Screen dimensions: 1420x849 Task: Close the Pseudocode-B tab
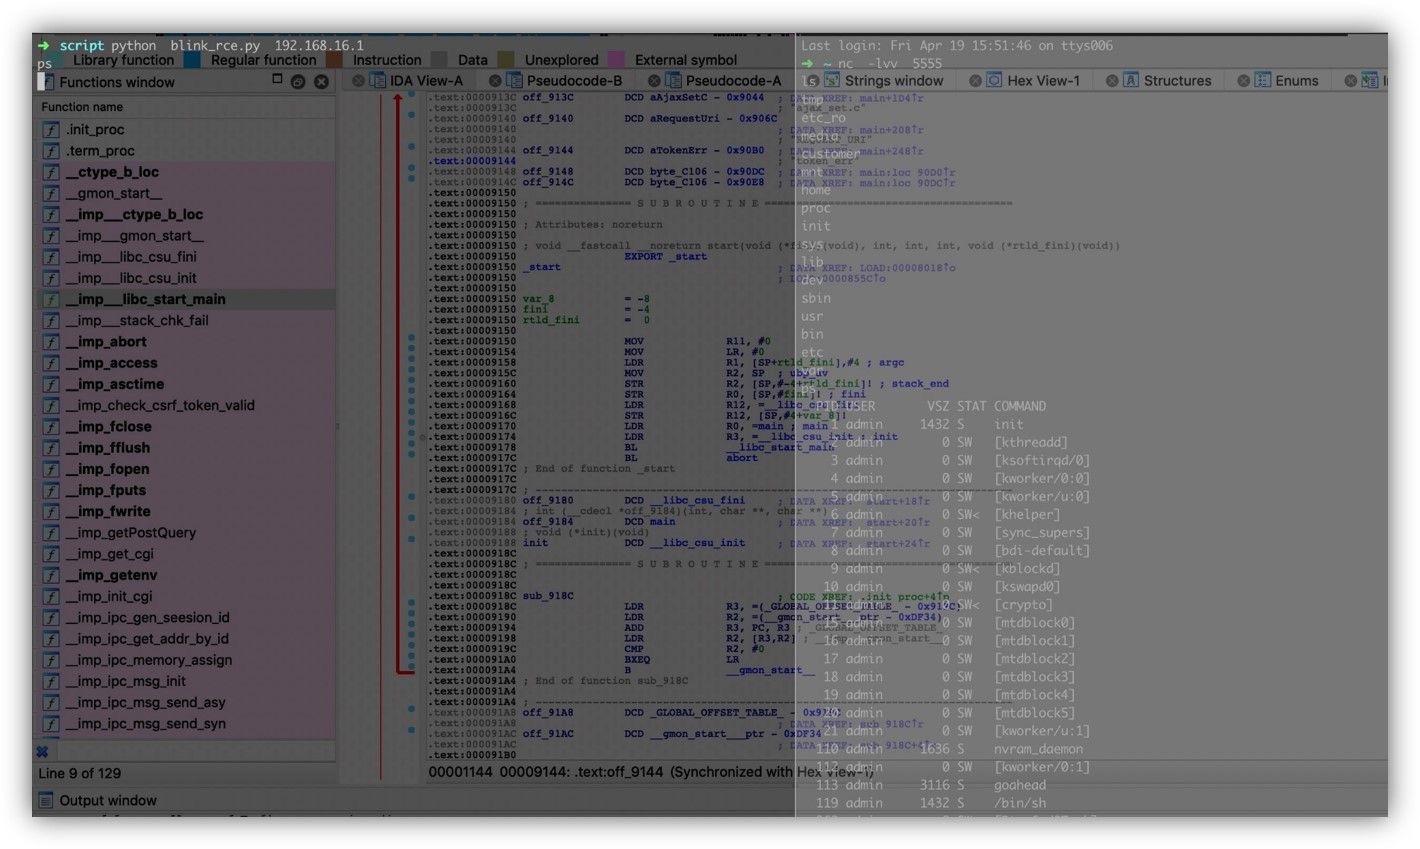[x=495, y=81]
